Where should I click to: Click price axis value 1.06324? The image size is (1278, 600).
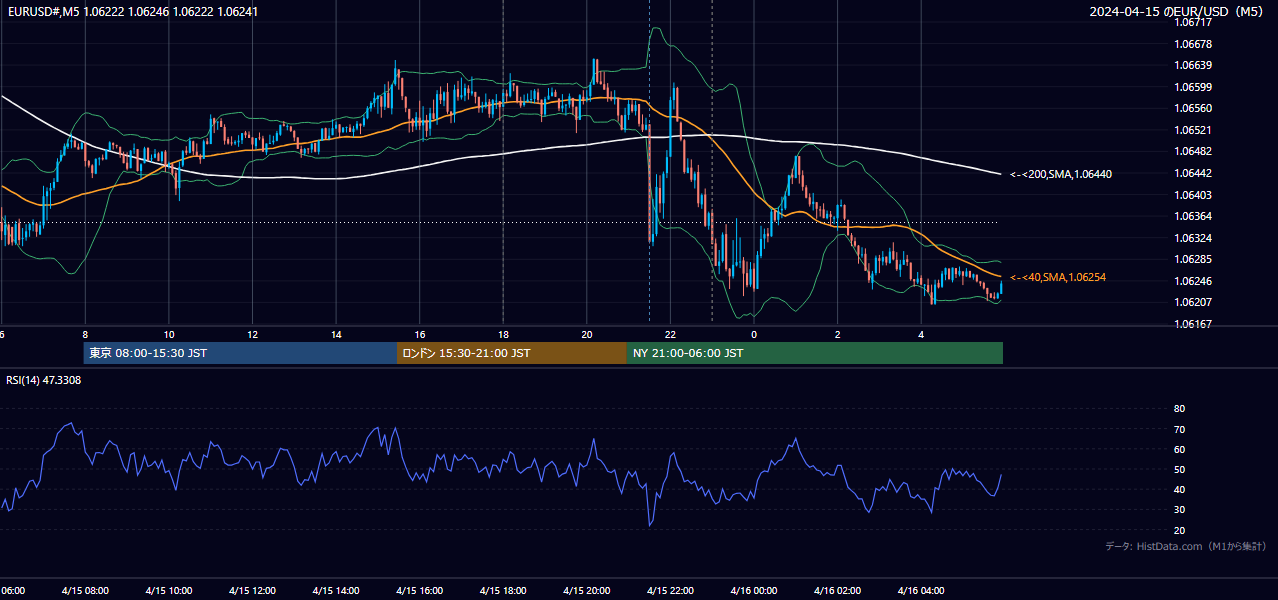(x=1192, y=238)
